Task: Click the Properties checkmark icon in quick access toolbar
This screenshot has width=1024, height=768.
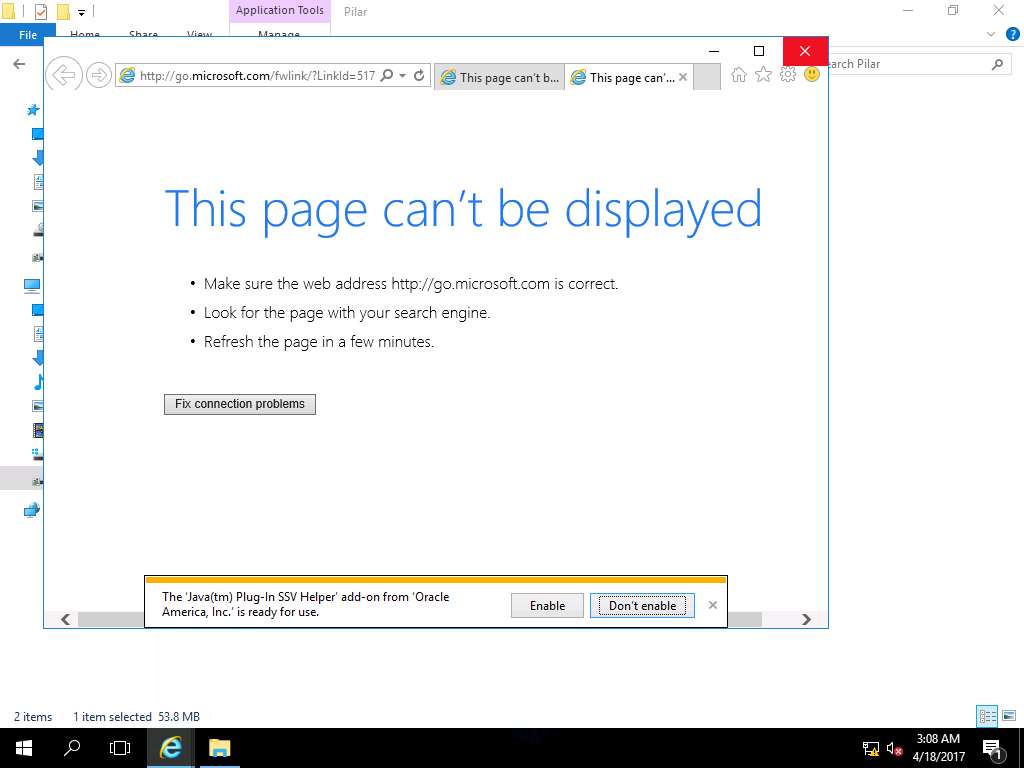Action: tap(40, 12)
